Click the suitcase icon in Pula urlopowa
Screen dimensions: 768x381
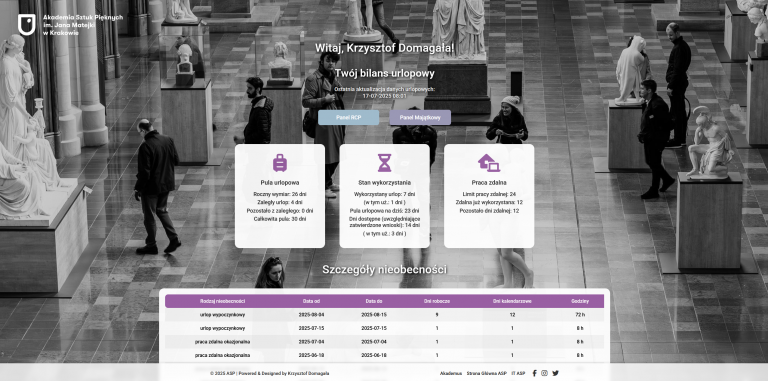[x=280, y=163]
